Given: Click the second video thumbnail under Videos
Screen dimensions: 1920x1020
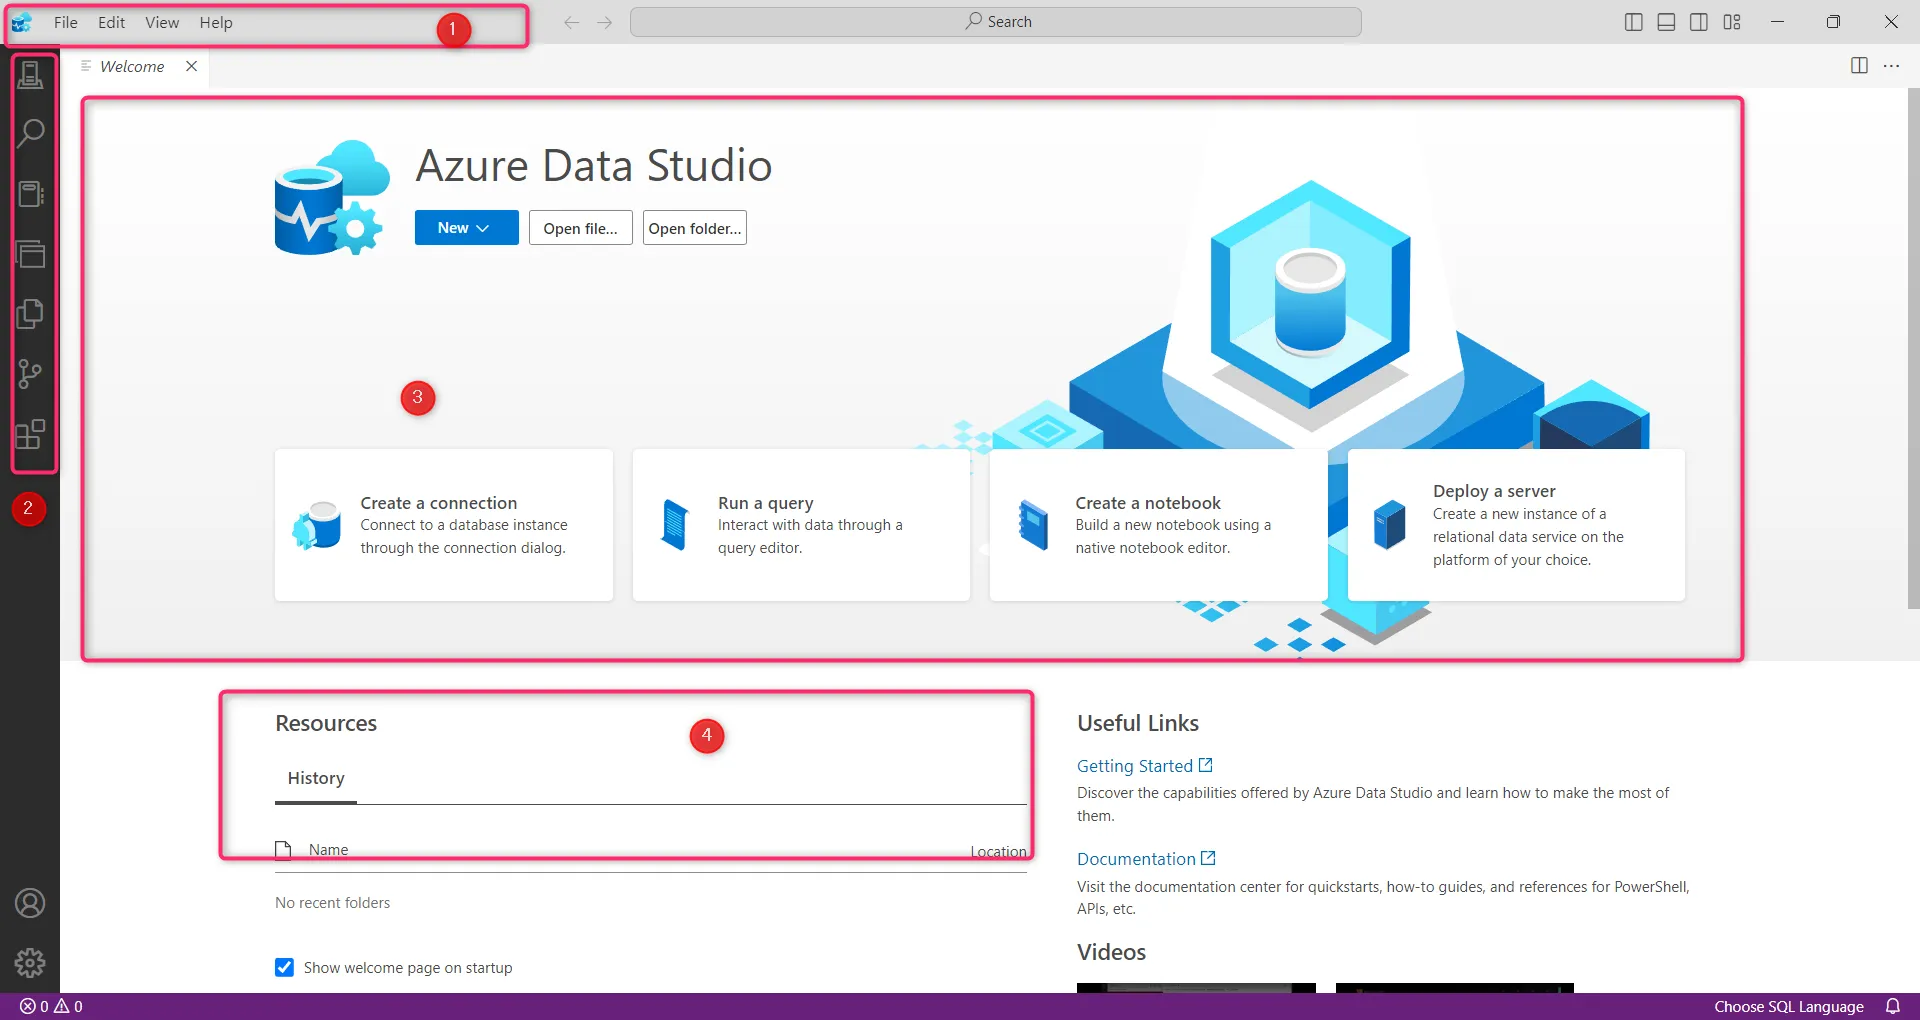Looking at the screenshot, I should (1455, 988).
